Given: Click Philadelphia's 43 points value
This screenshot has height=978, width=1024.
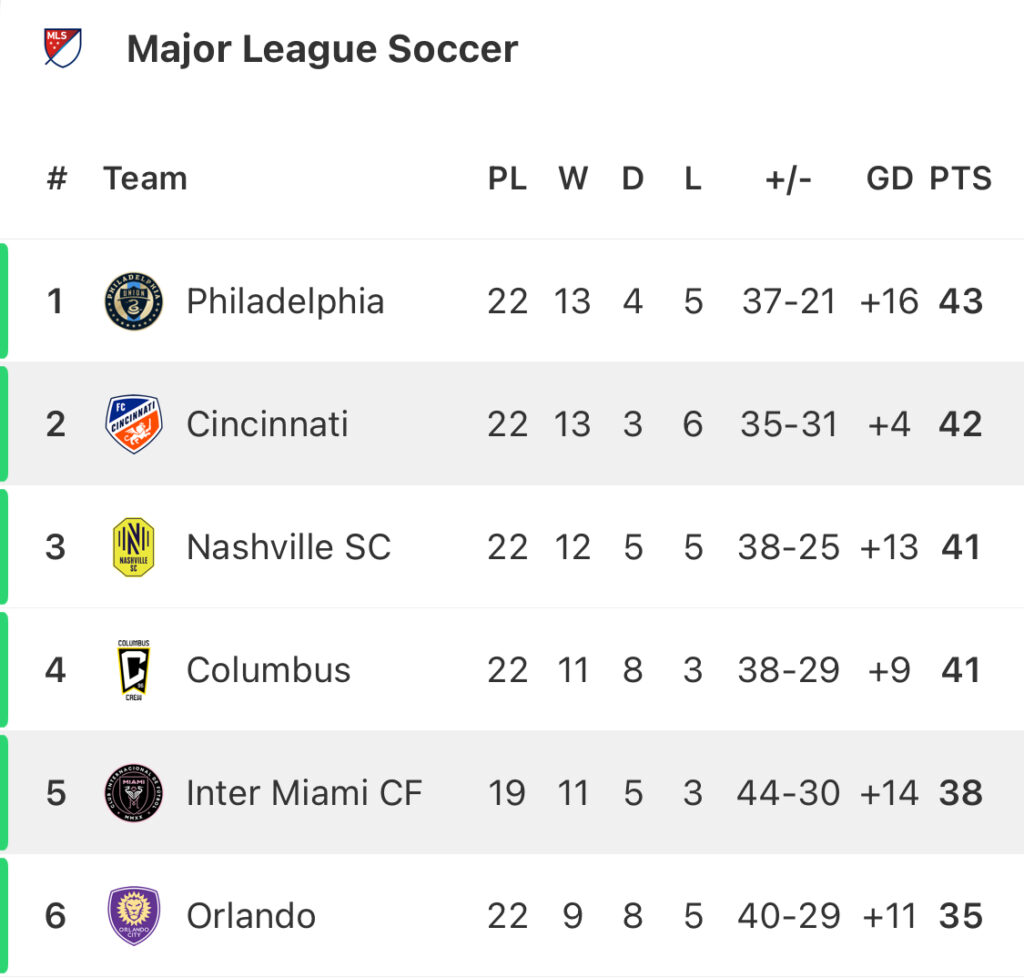Looking at the screenshot, I should pos(961,302).
